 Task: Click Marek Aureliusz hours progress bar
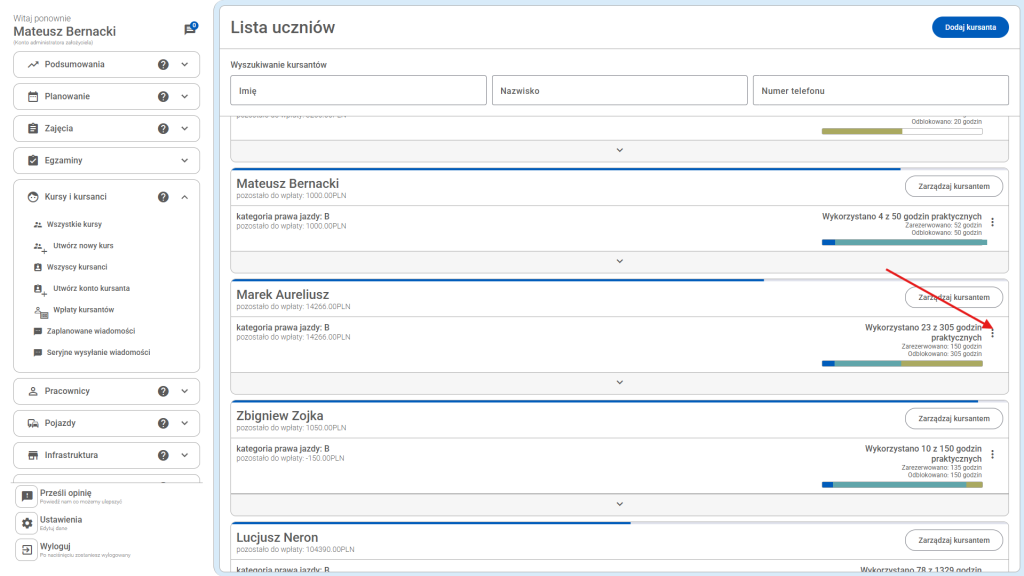[902, 363]
